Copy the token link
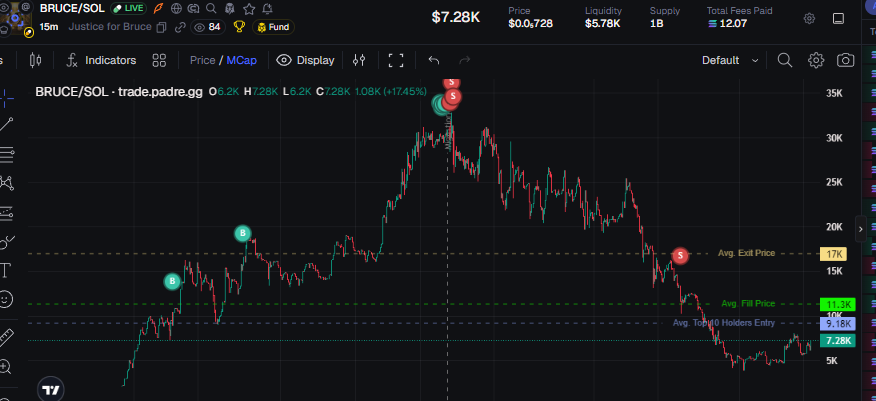The image size is (876, 401). coord(180,27)
